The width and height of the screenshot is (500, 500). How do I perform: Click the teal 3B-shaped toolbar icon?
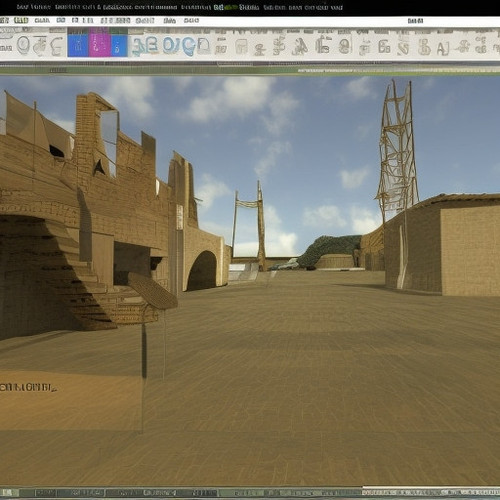(x=146, y=46)
